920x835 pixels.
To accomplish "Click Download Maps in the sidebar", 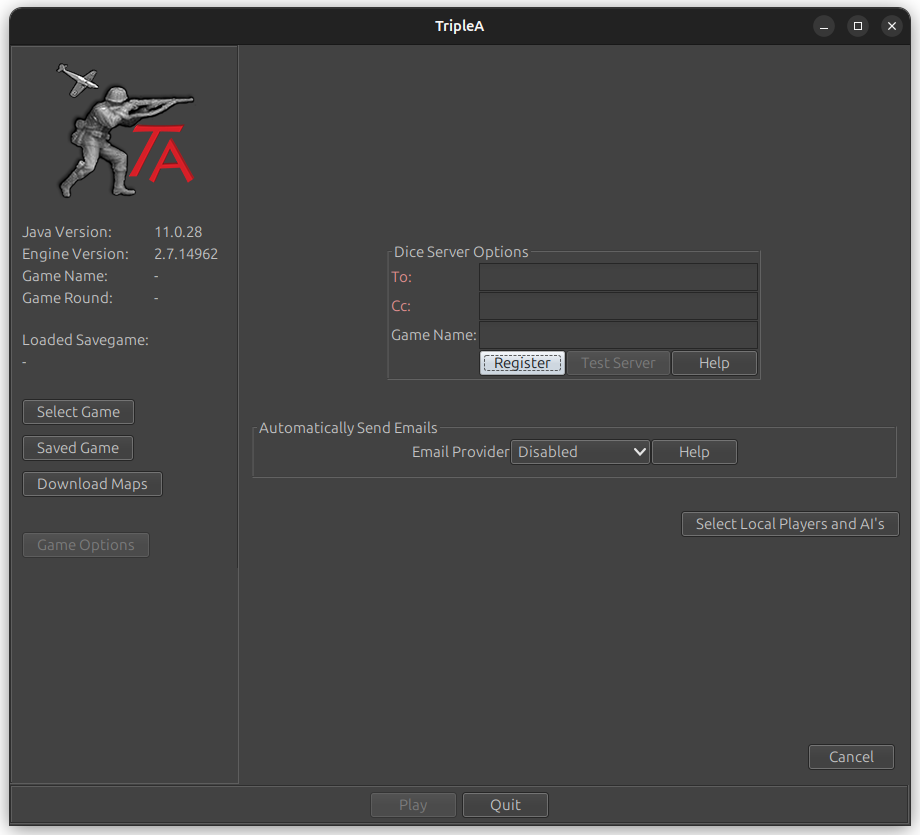I will click(92, 483).
